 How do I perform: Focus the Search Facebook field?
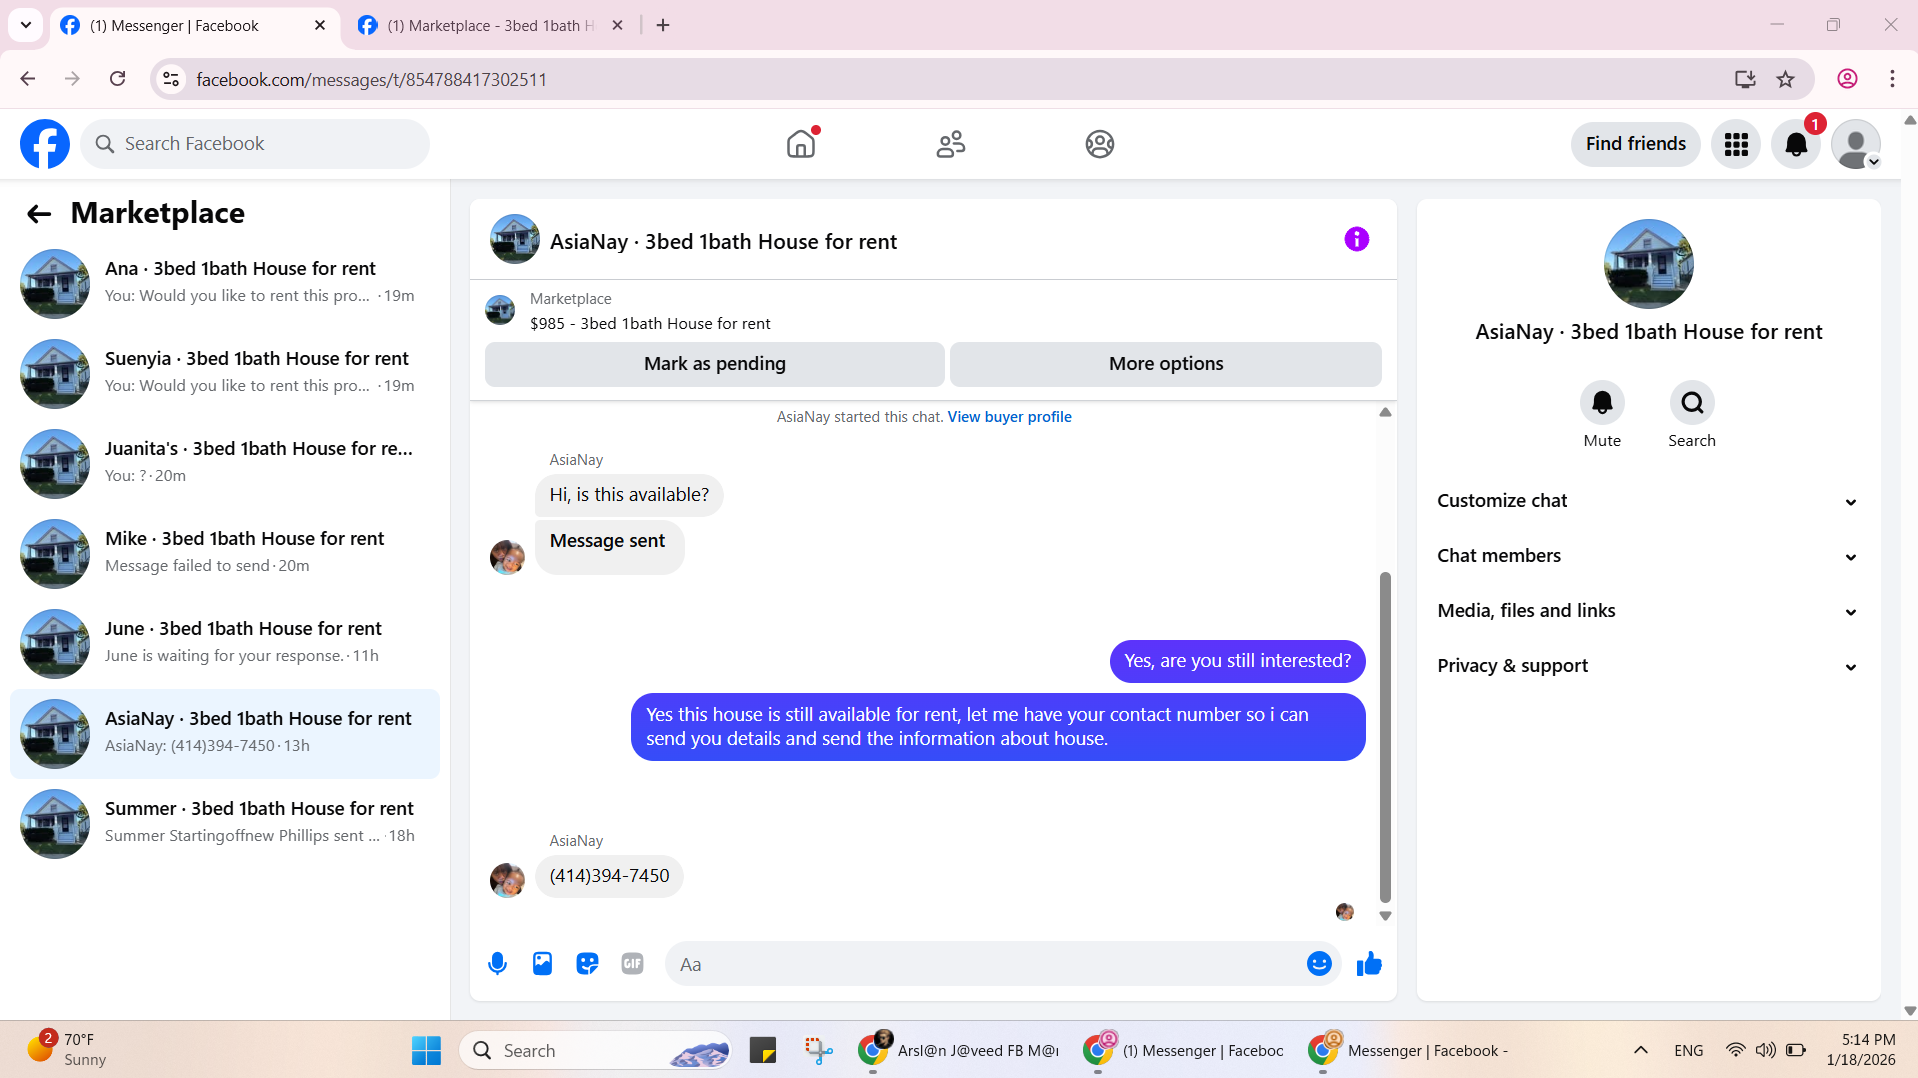tap(255, 144)
